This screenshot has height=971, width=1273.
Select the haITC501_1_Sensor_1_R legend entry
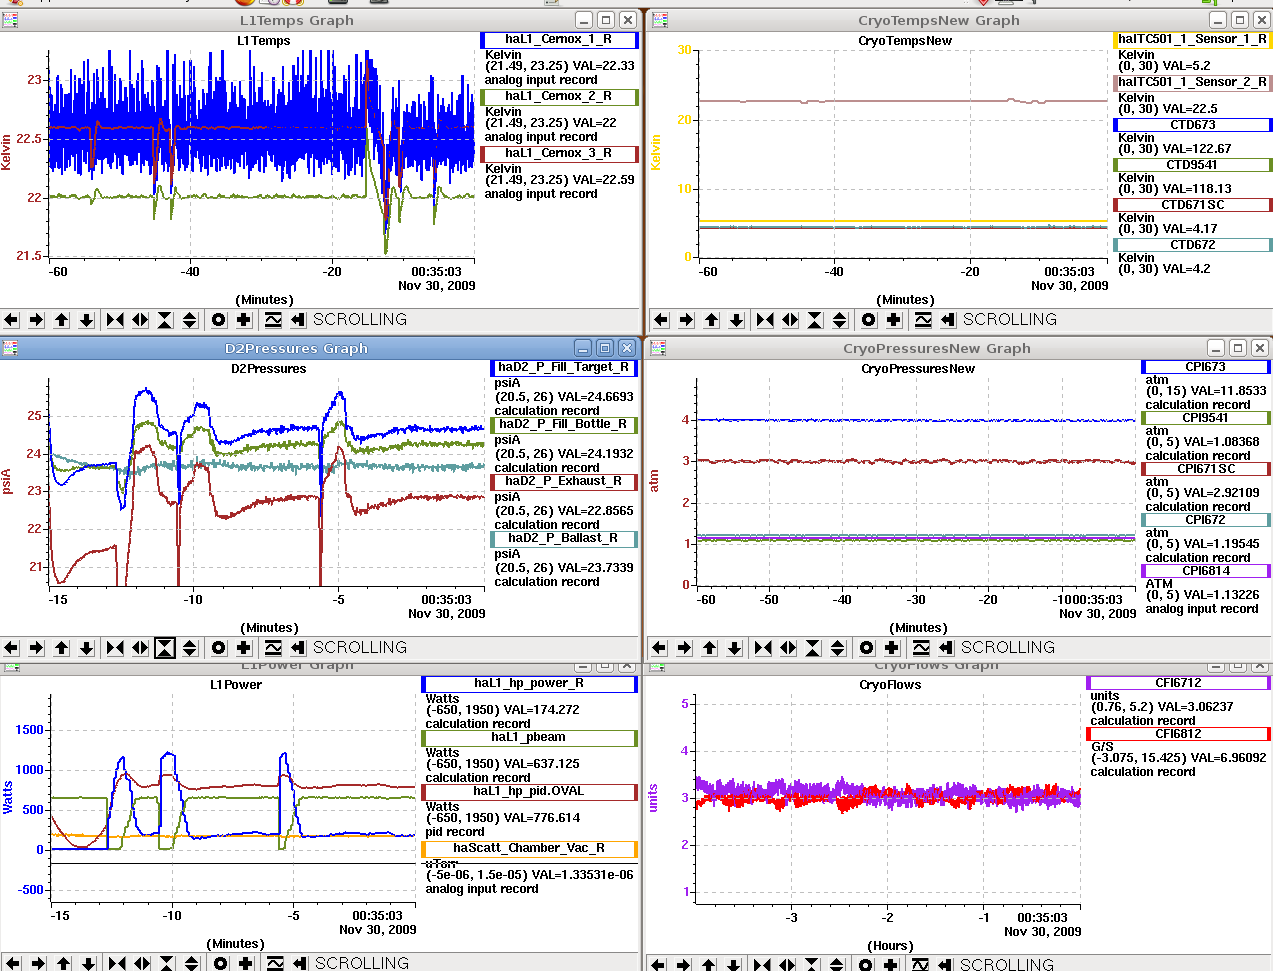[x=1192, y=40]
